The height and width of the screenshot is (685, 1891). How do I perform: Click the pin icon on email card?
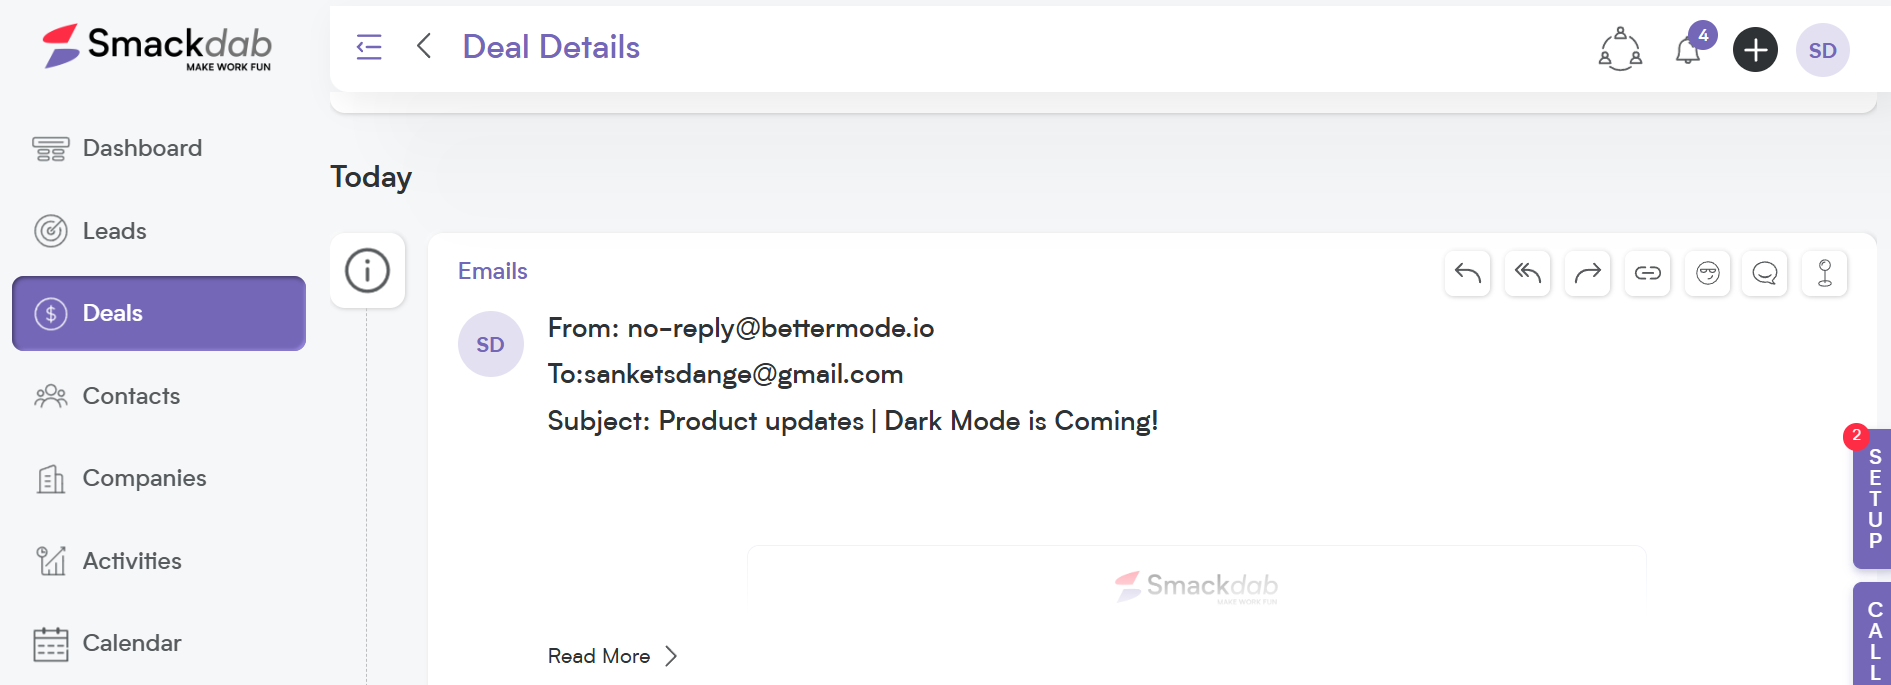click(1825, 273)
